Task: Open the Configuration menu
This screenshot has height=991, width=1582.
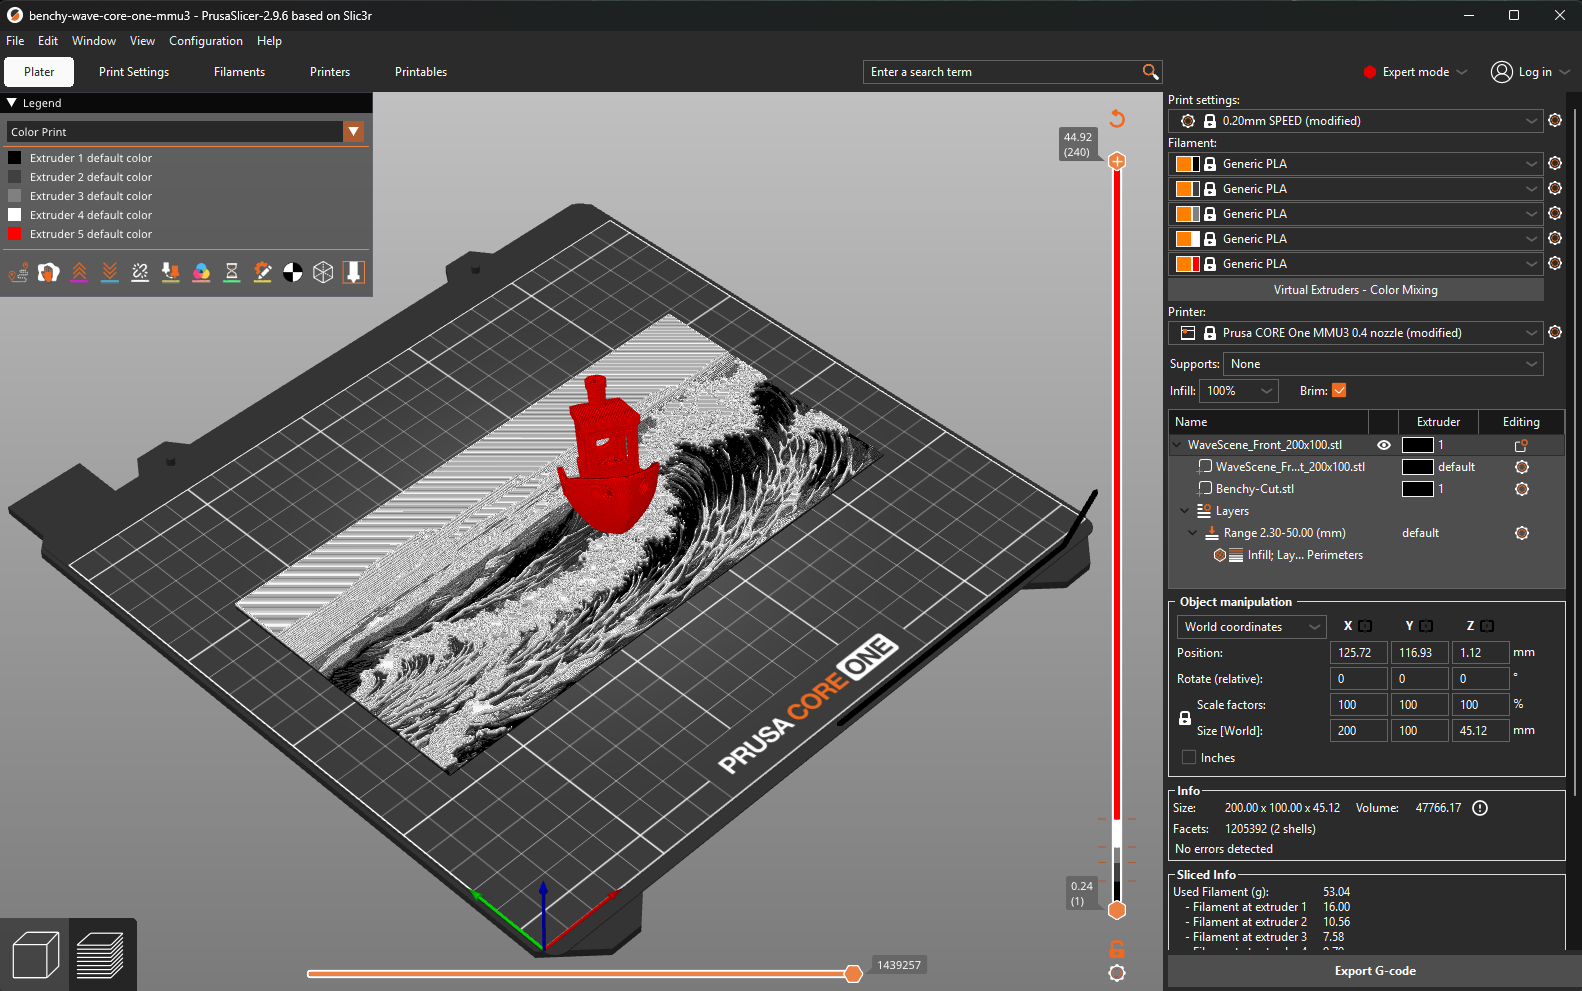Action: click(206, 41)
